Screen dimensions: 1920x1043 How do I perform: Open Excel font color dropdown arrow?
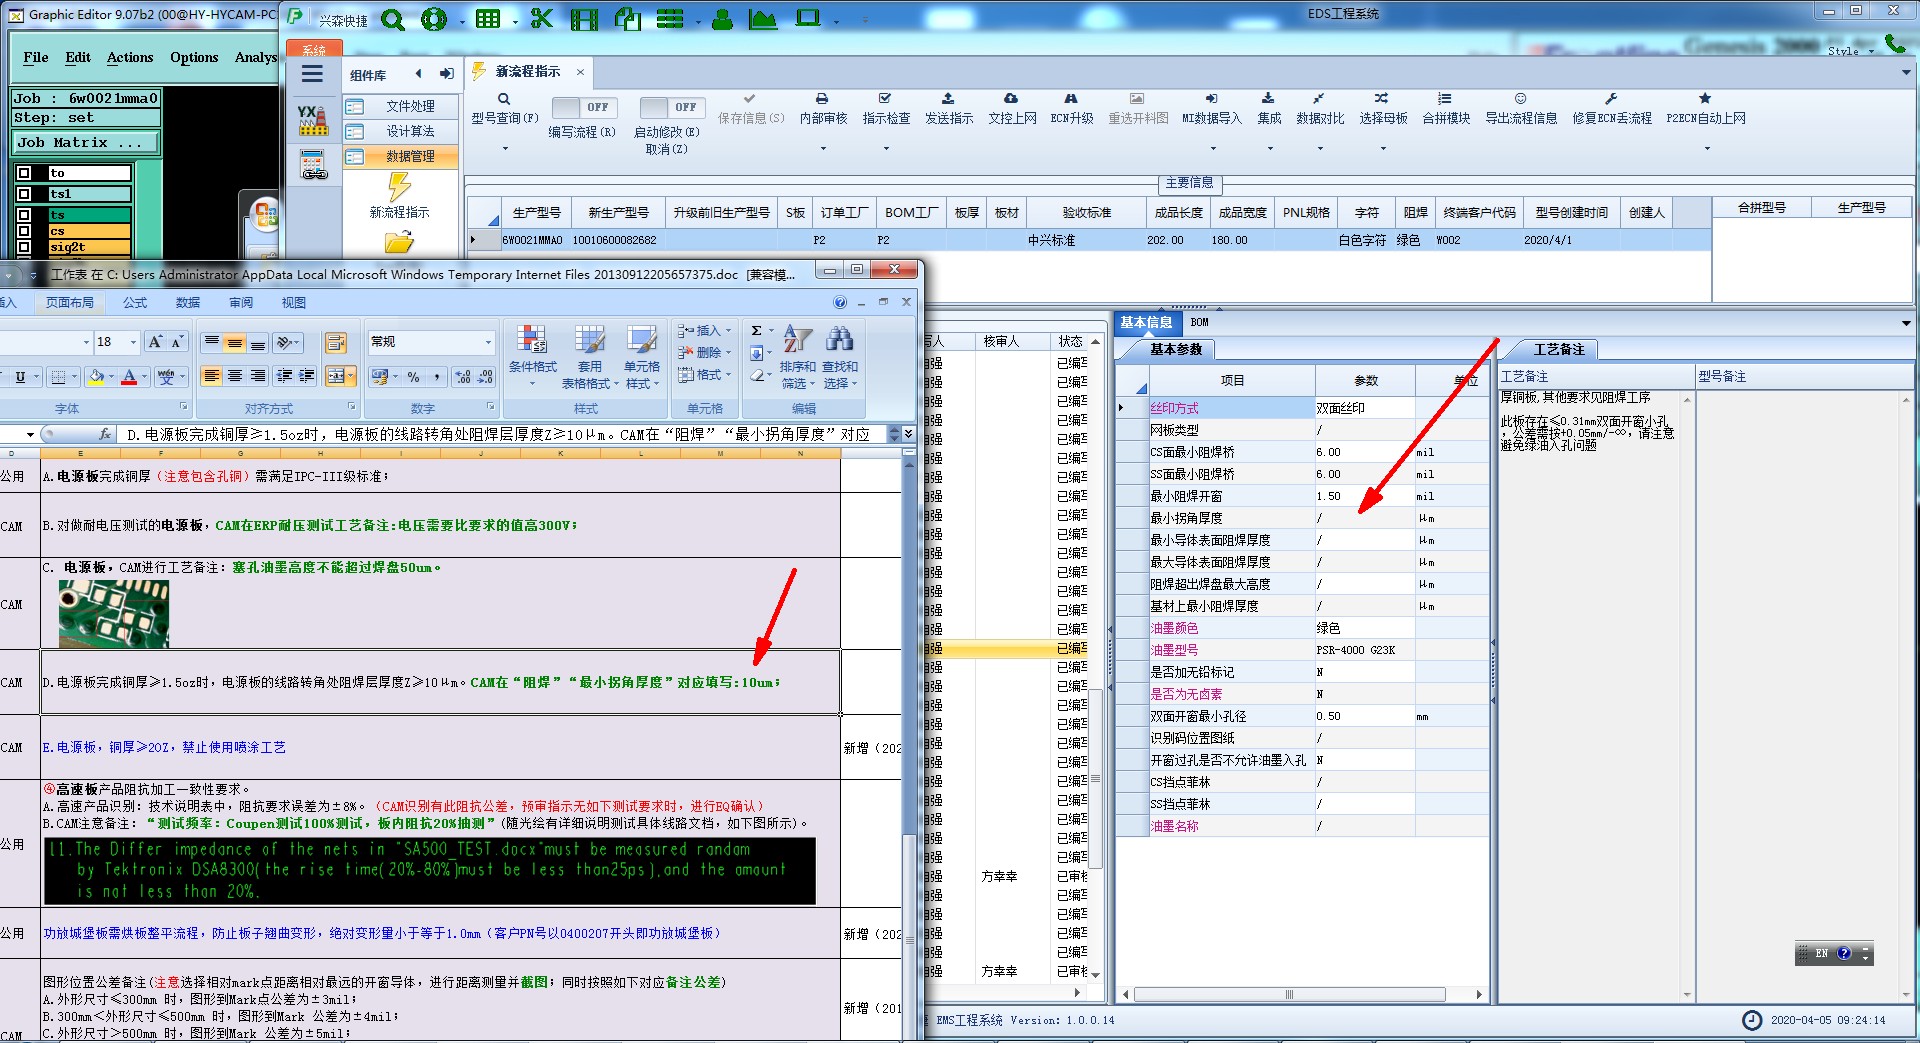tap(145, 377)
